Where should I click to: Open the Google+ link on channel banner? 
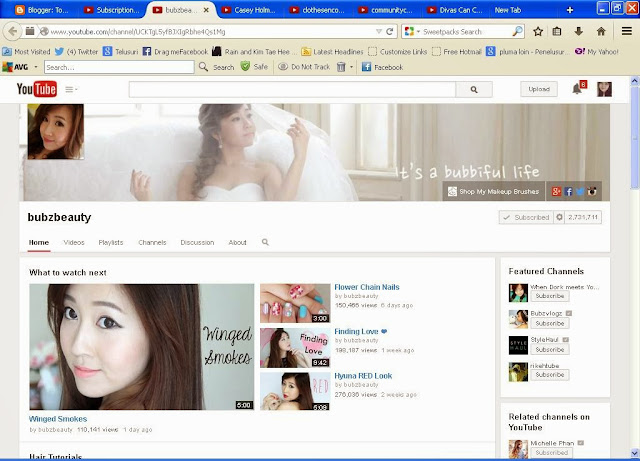click(x=556, y=192)
